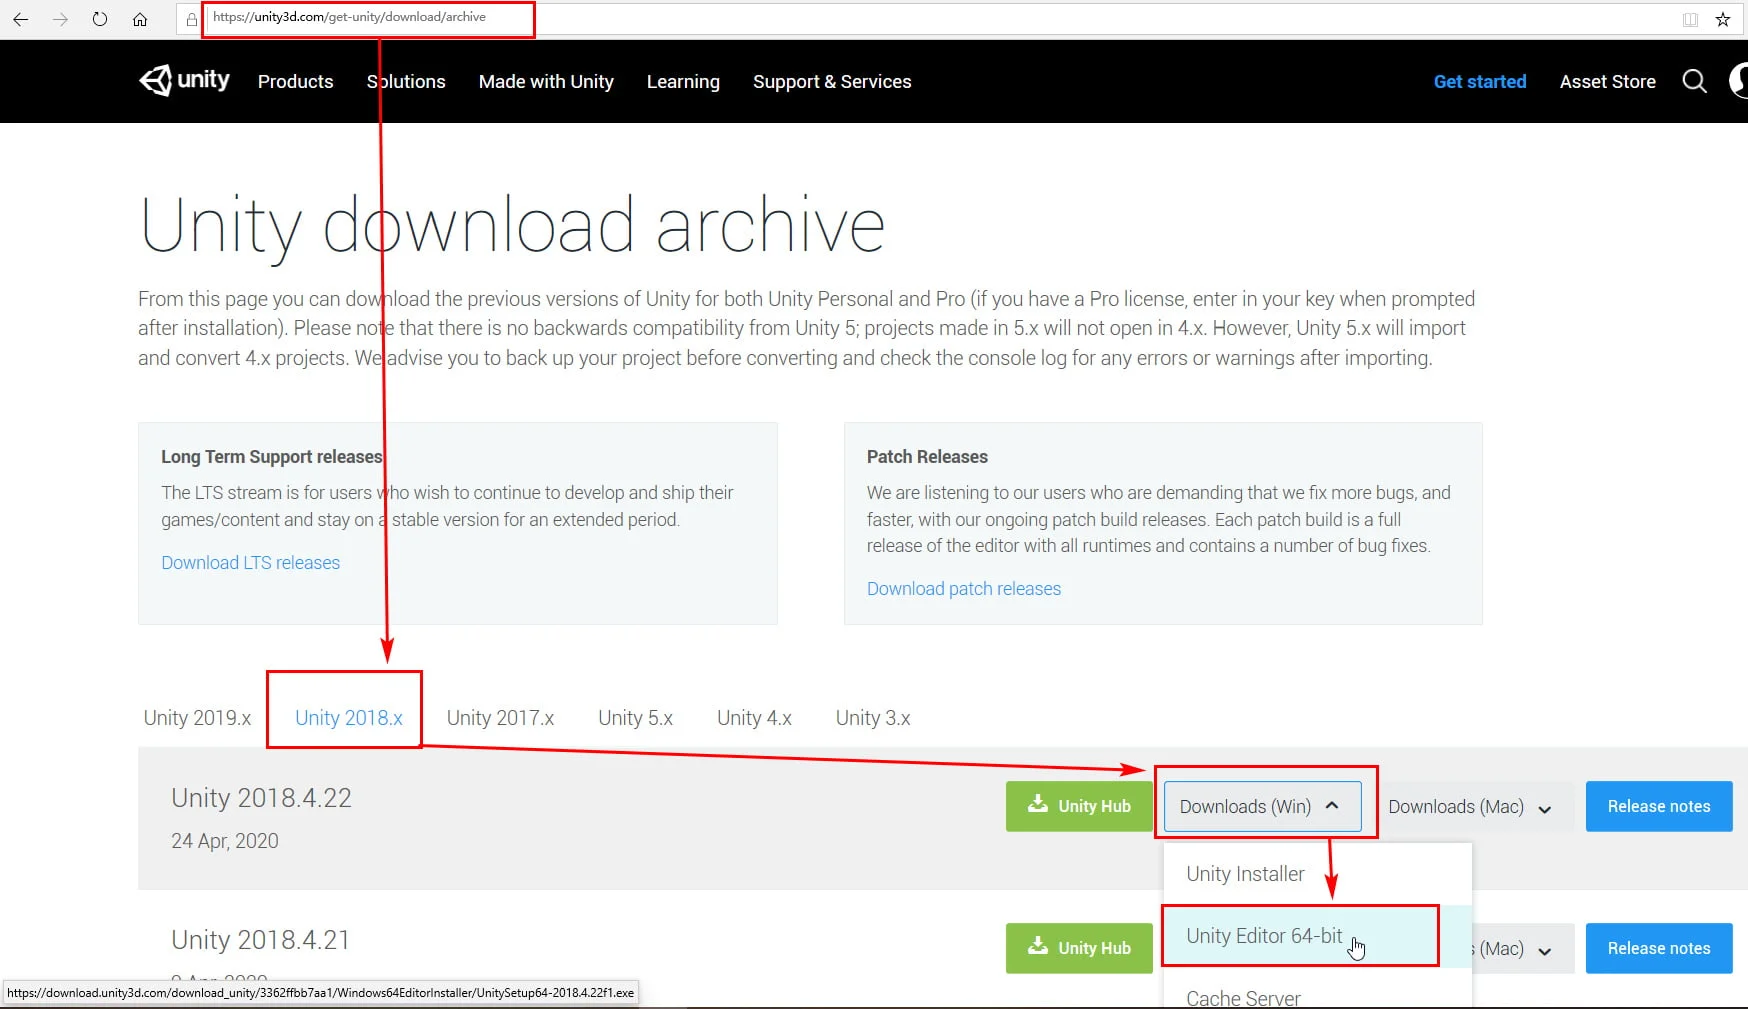Image resolution: width=1748 pixels, height=1009 pixels.
Task: Expand Downloads (Win) dropdown for 2018.4.22
Action: click(x=1261, y=806)
